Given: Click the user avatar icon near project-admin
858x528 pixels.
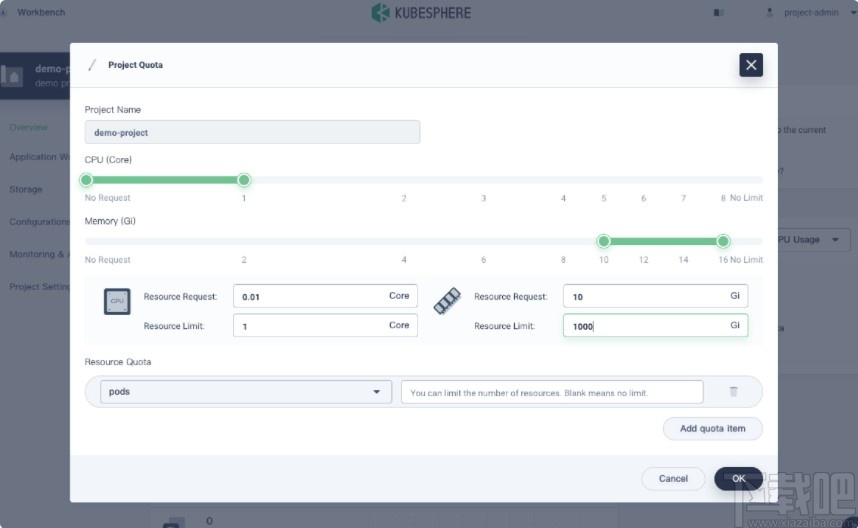Looking at the screenshot, I should point(769,12).
